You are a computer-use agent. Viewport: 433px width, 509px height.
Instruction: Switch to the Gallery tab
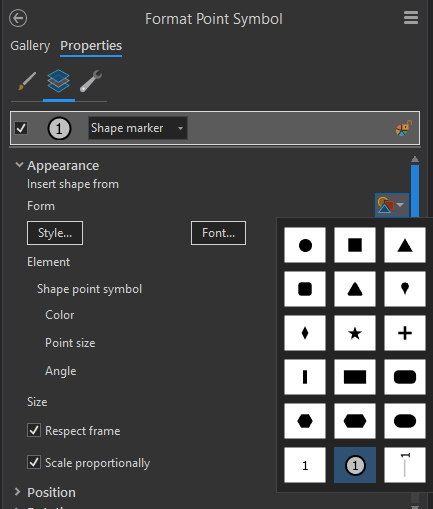click(x=30, y=46)
